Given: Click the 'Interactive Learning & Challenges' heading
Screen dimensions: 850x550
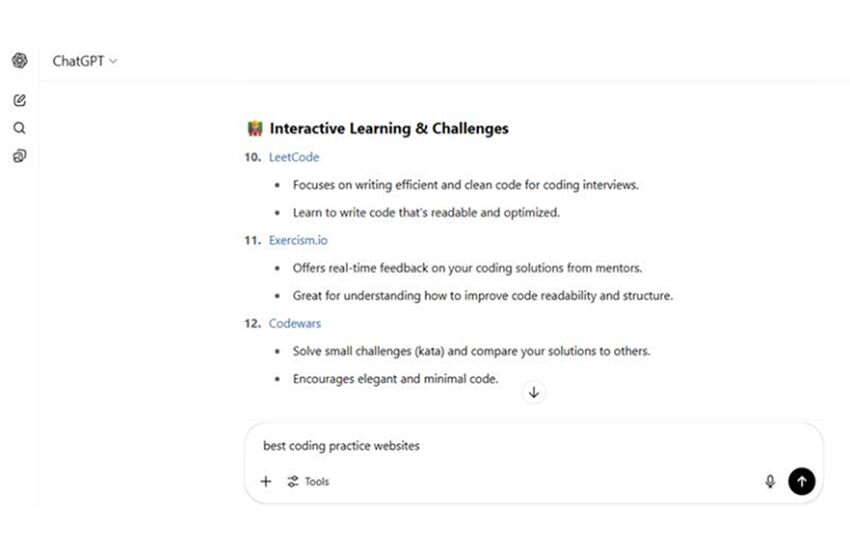Looking at the screenshot, I should coord(389,129).
